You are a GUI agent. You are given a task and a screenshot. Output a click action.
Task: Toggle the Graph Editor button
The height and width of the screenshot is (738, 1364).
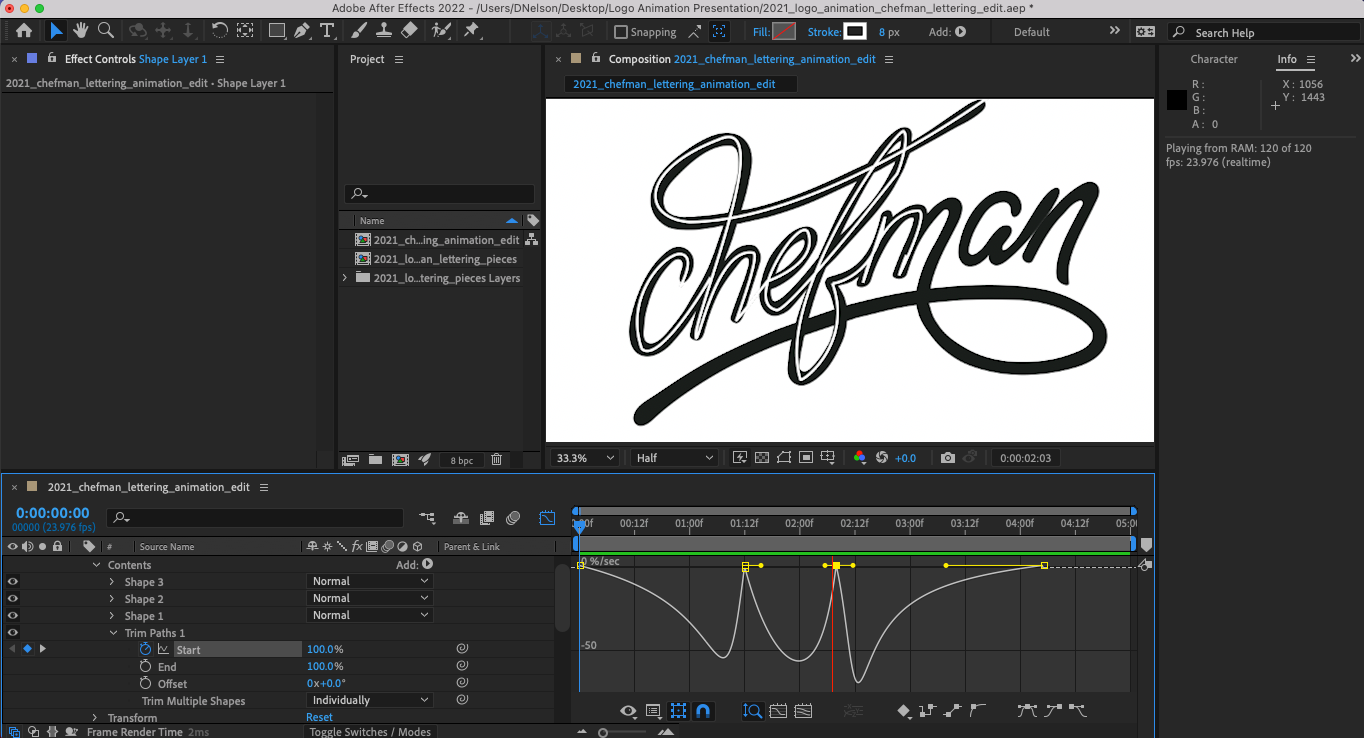(x=547, y=518)
